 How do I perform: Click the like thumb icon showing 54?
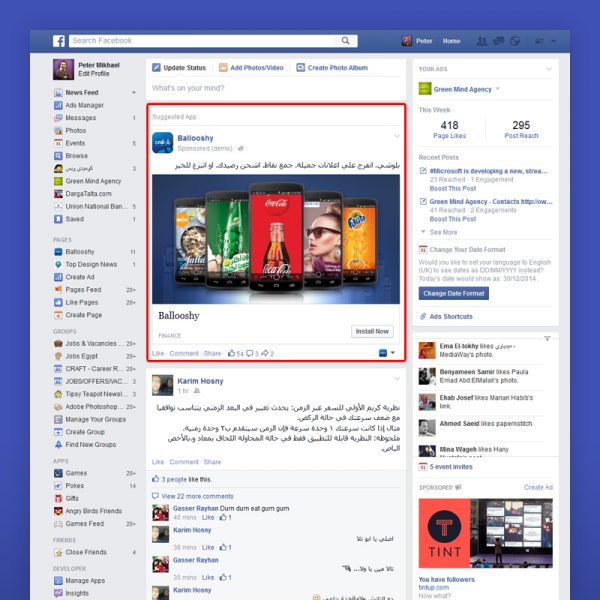pos(232,353)
